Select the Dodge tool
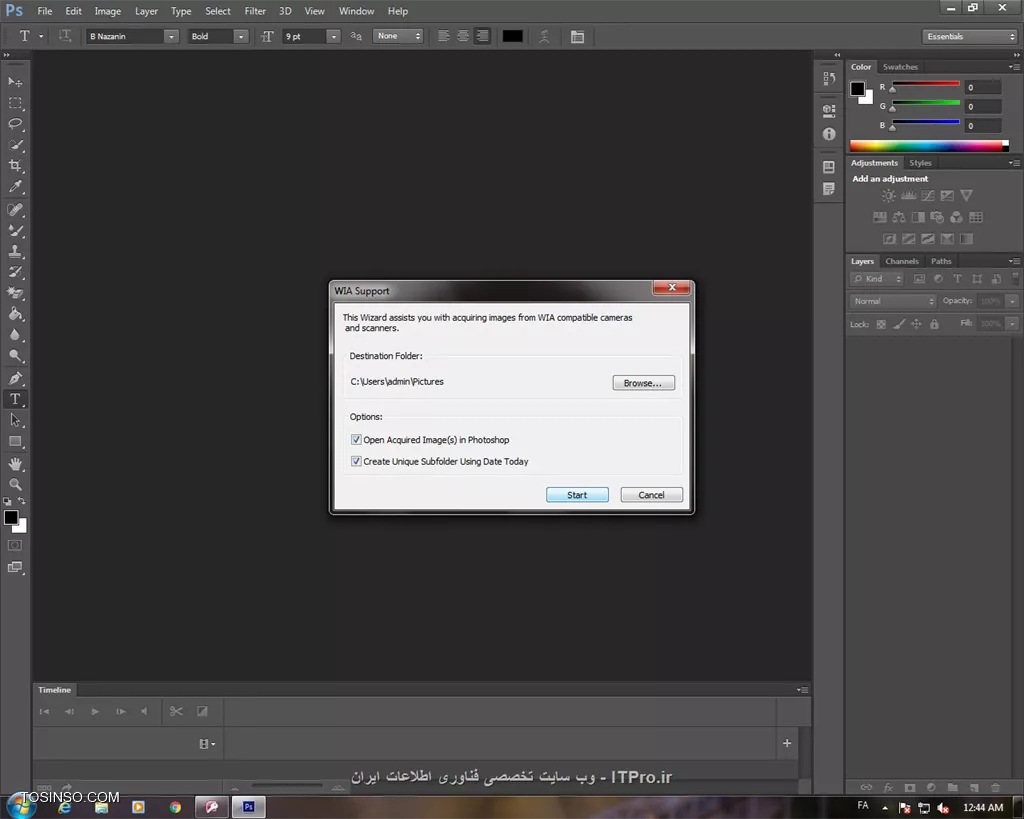Image resolution: width=1024 pixels, height=819 pixels. [15, 356]
